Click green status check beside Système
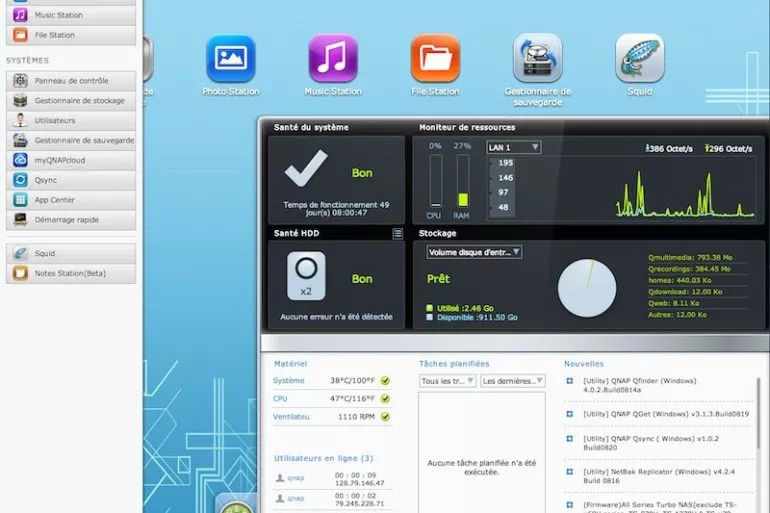The image size is (770, 513). [385, 380]
